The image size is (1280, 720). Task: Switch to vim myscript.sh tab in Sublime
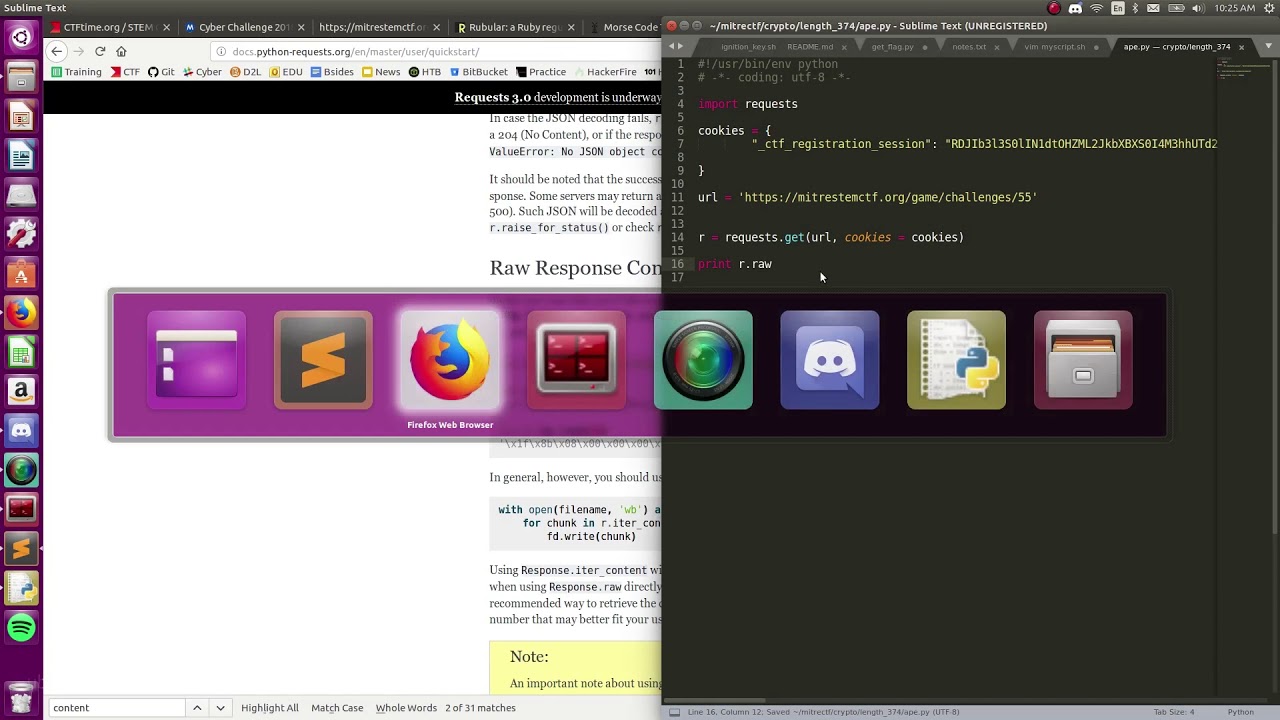pos(1054,47)
